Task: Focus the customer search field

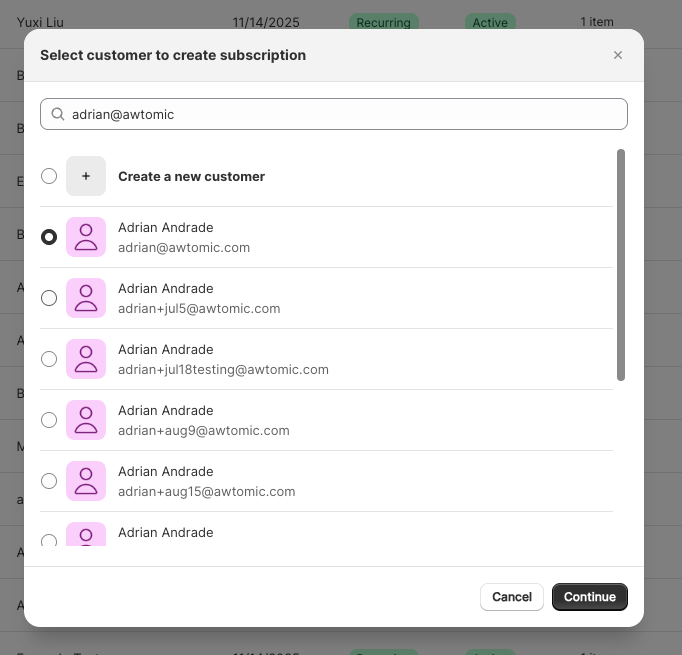Action: [334, 114]
